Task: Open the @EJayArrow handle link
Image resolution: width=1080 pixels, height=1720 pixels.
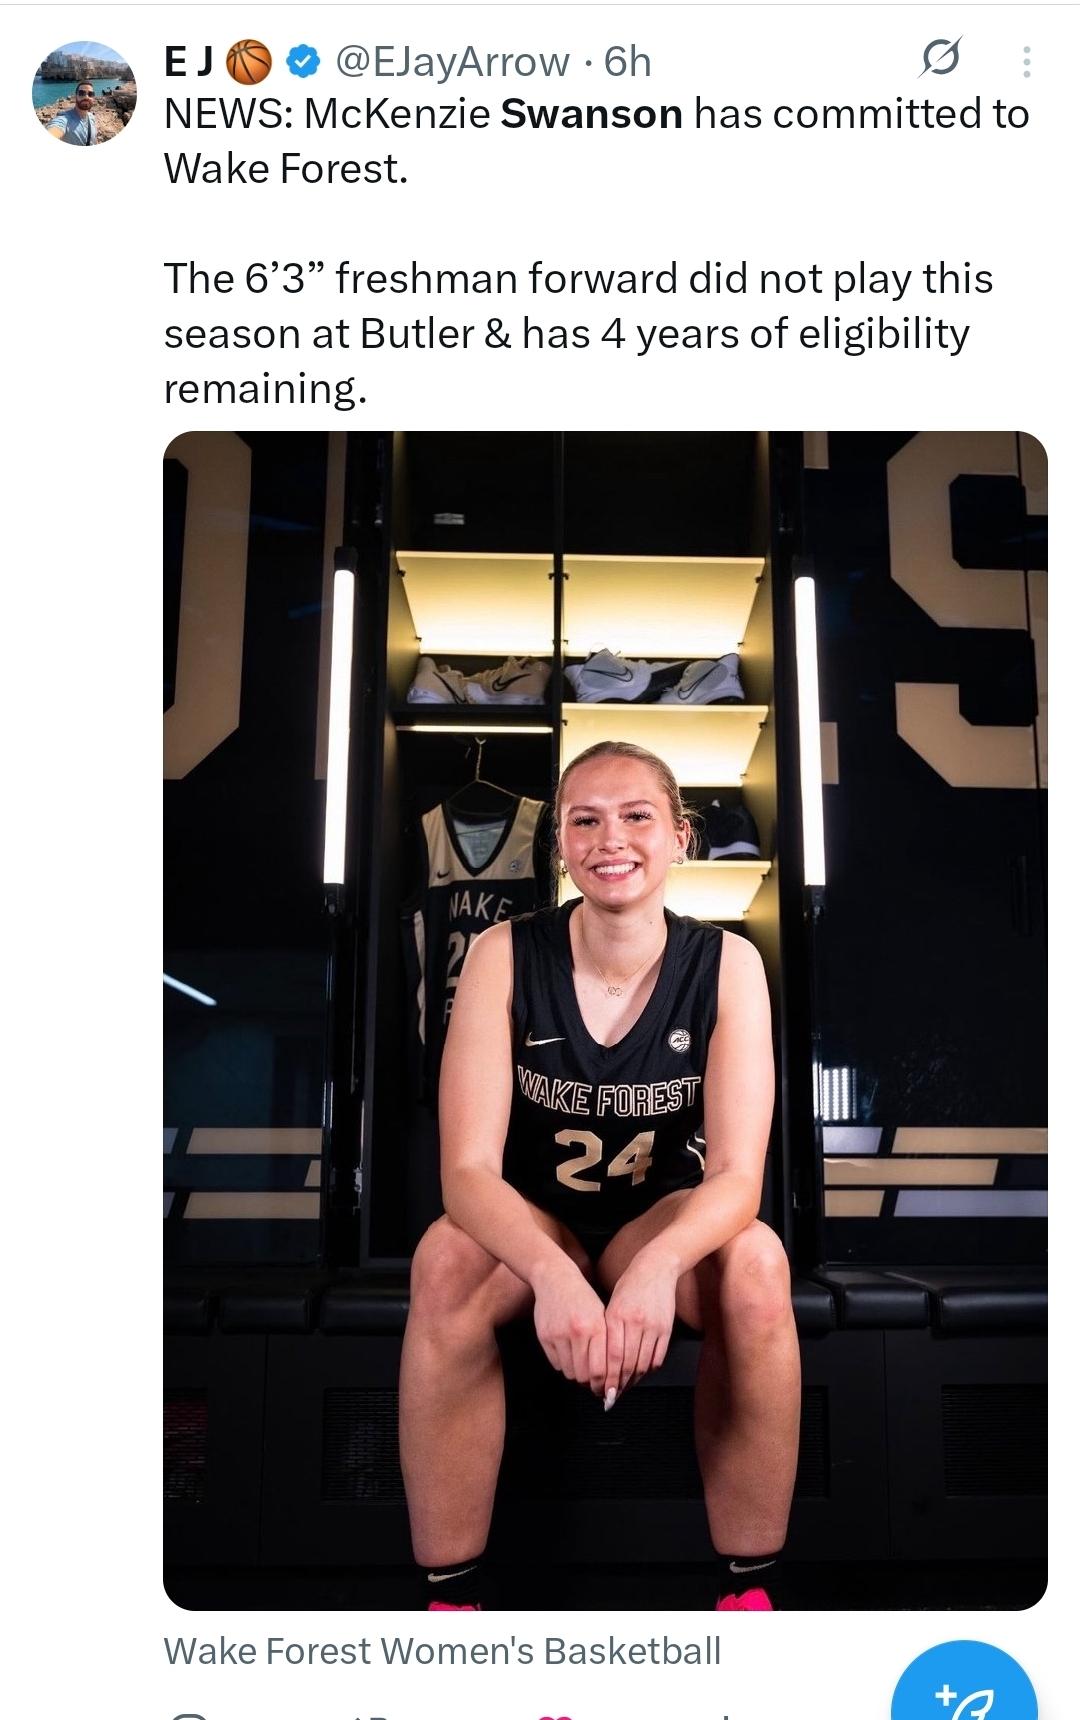Action: coord(451,62)
